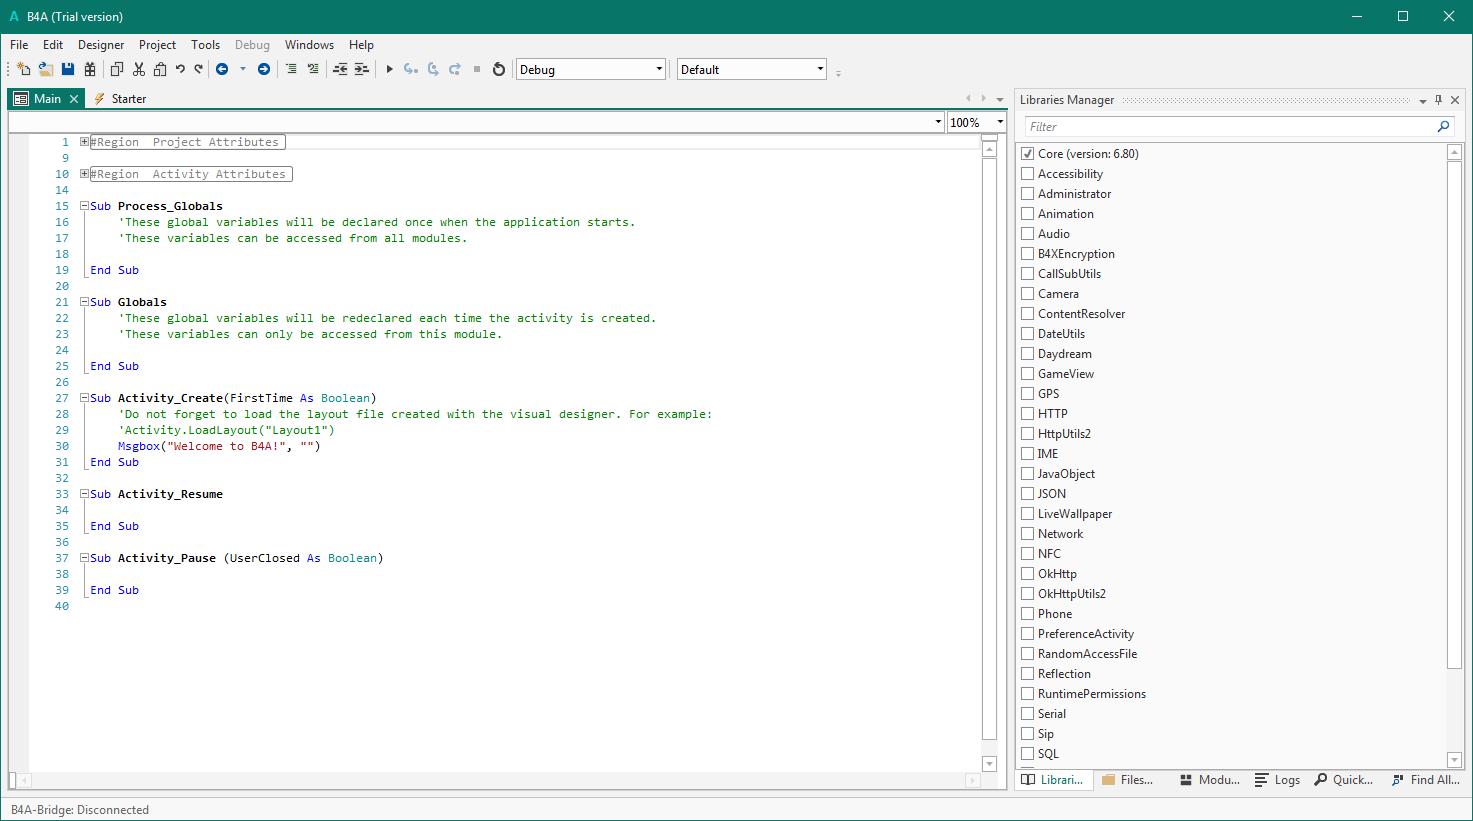Uncheck the Core (version: 6.80) library
1473x821 pixels.
pos(1027,154)
